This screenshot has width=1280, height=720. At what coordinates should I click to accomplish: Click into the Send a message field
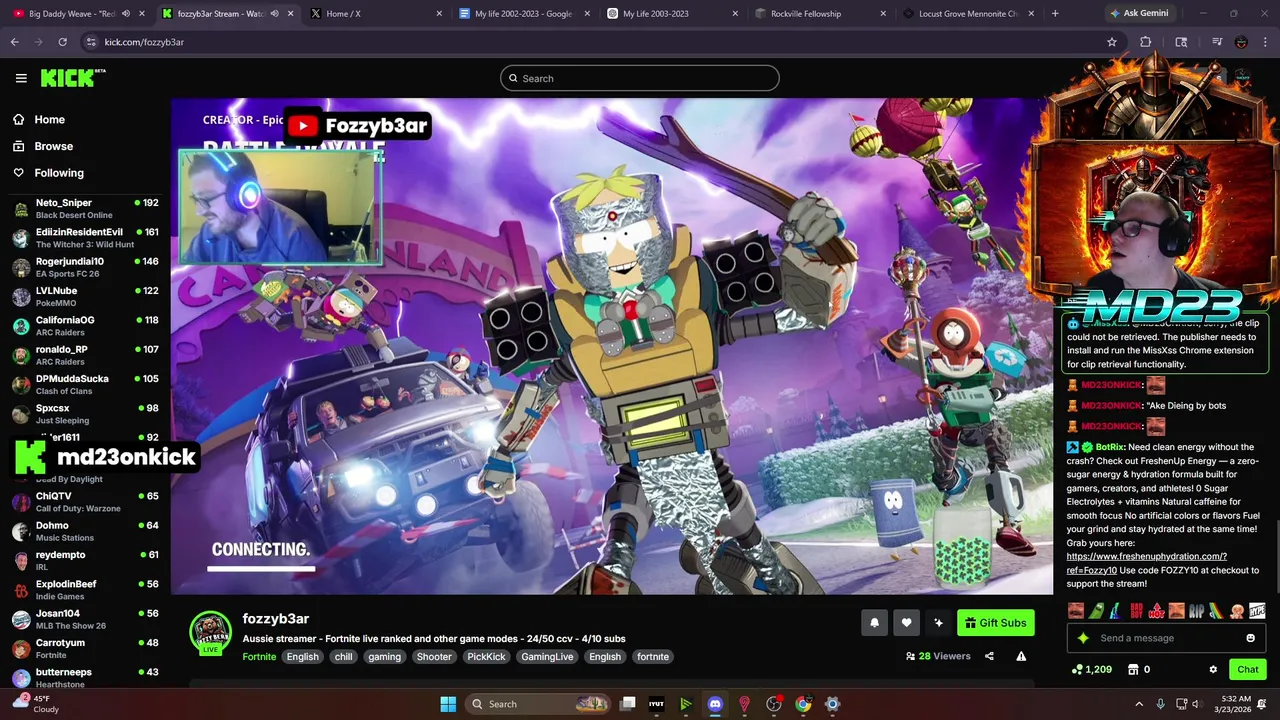pos(1168,638)
